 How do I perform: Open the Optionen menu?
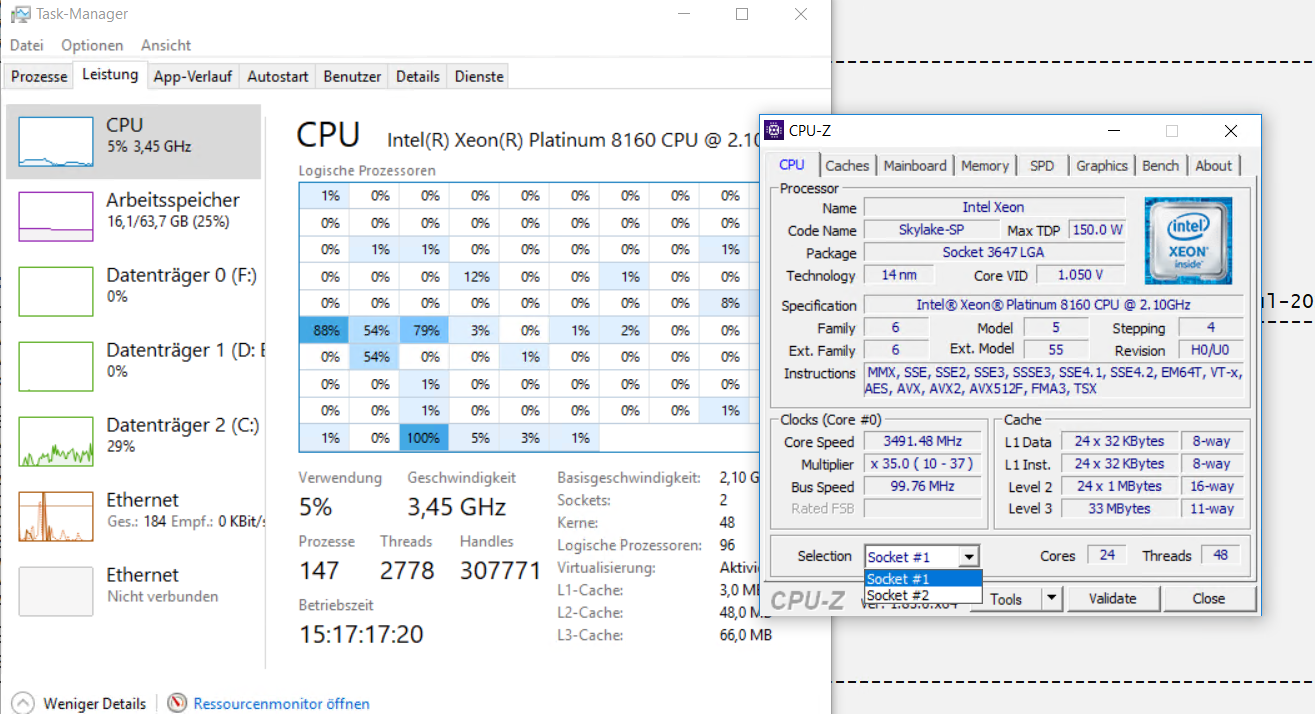pyautogui.click(x=92, y=45)
